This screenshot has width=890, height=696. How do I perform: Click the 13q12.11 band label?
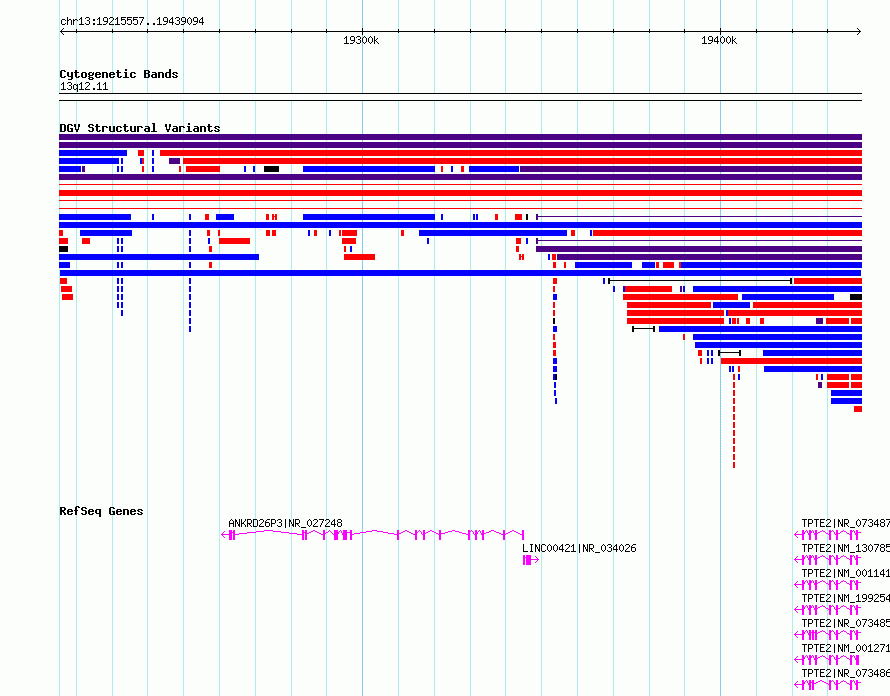(84, 86)
